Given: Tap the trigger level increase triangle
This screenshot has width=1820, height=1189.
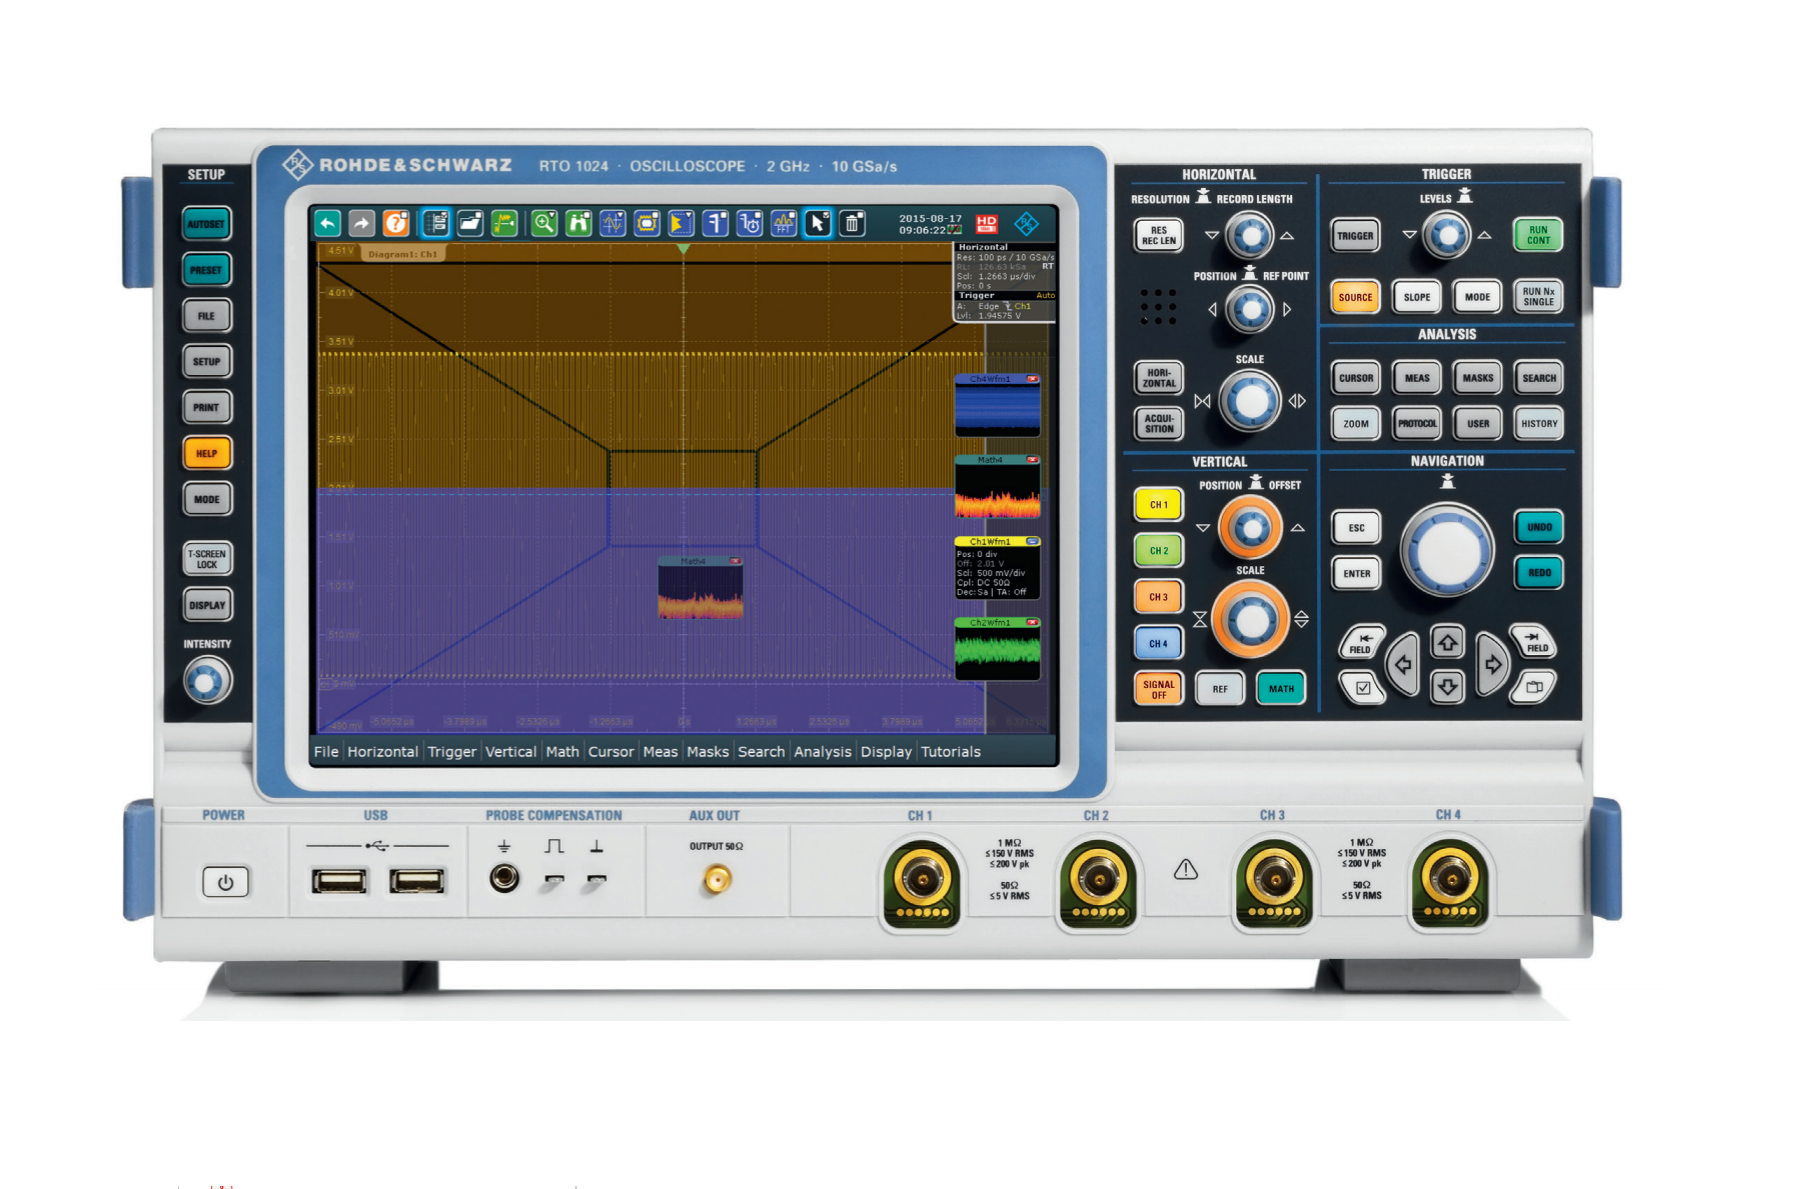Looking at the screenshot, I should tap(1485, 235).
